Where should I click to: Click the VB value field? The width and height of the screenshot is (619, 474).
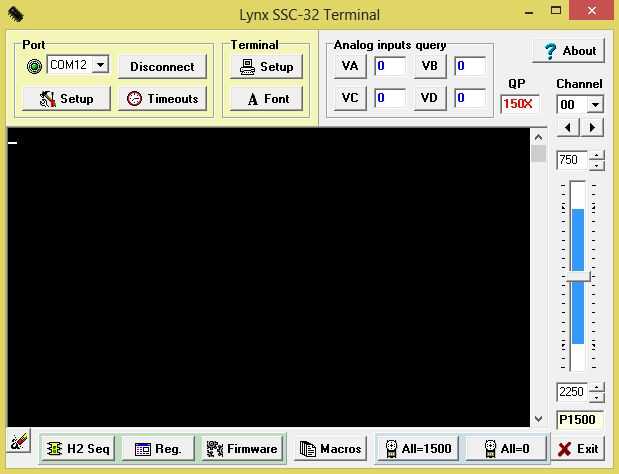[470, 66]
